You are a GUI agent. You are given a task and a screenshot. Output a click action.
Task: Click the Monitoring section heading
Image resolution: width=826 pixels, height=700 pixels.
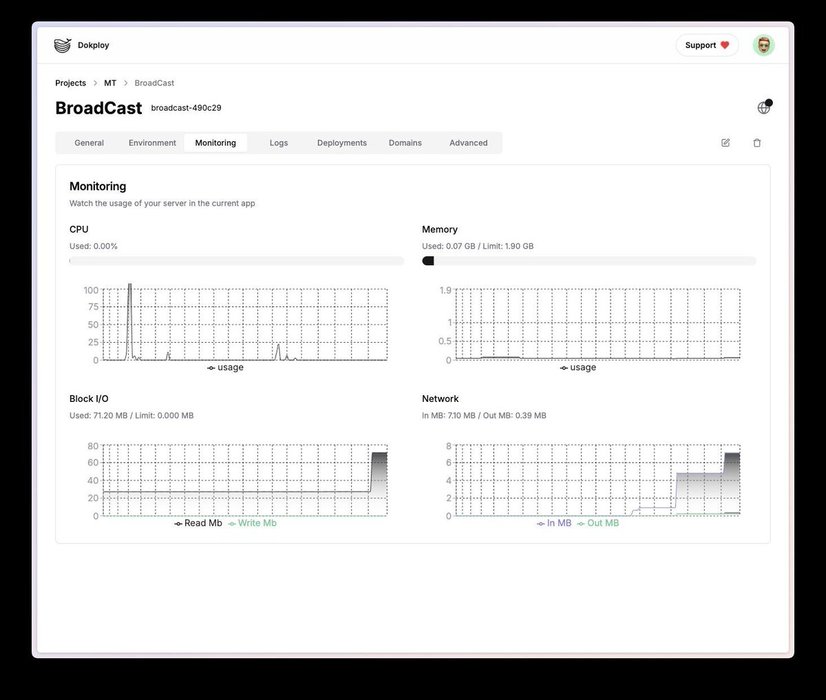(97, 186)
